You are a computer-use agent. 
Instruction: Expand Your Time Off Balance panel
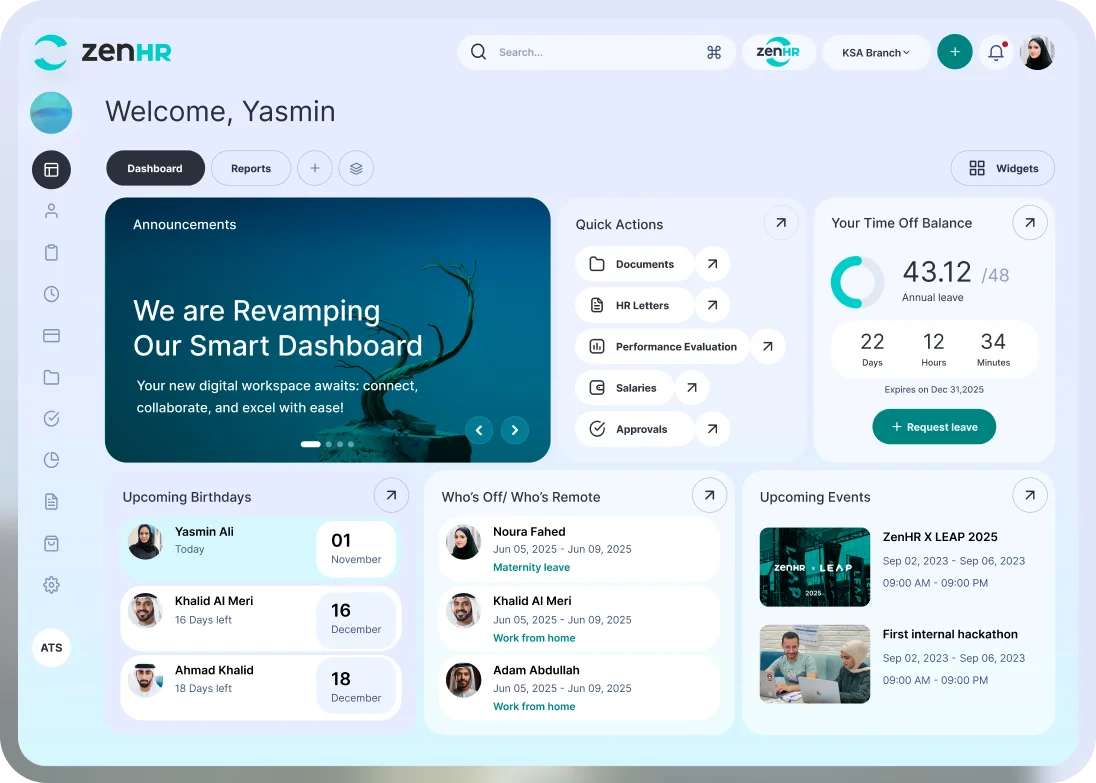pyautogui.click(x=1030, y=222)
